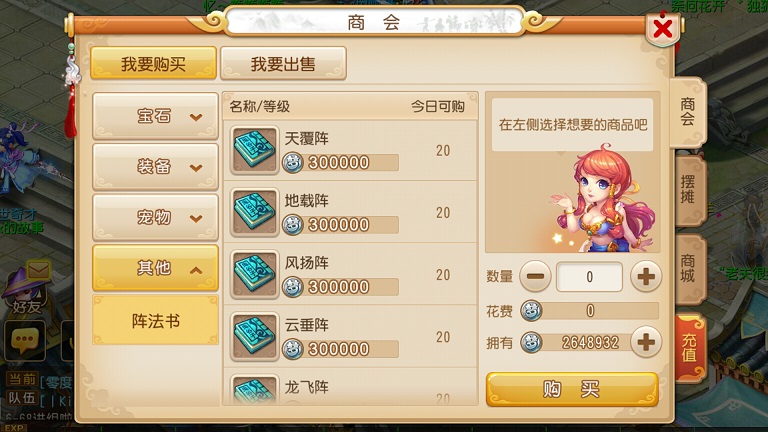Increase quantity with the plus button
Image resolution: width=768 pixels, height=432 pixels.
pos(646,277)
